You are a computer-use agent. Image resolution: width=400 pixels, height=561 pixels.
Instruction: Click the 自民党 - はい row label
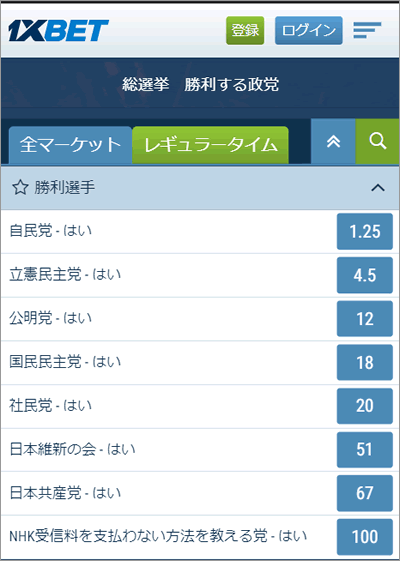click(50, 231)
